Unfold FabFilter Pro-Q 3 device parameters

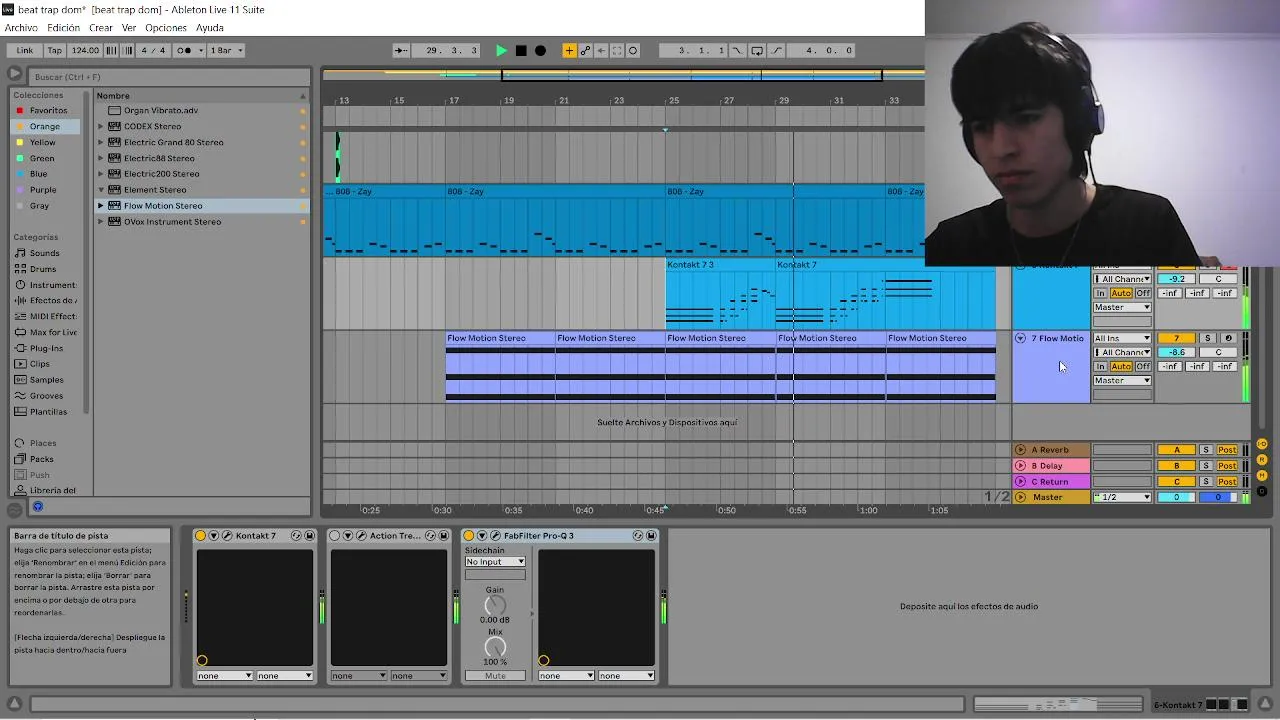pyautogui.click(x=482, y=536)
